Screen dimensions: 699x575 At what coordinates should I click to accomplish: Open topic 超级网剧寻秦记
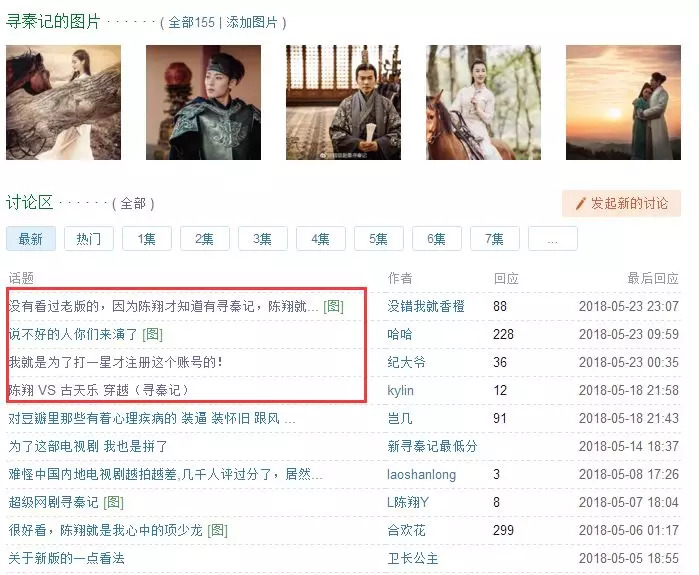coord(53,502)
